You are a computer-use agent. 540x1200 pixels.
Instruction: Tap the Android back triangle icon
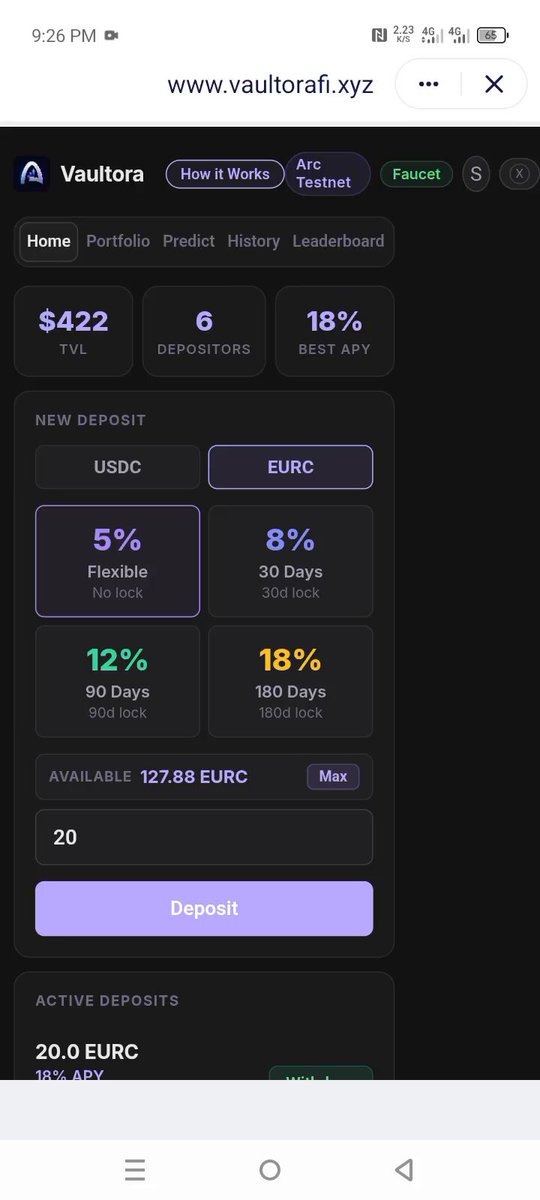click(x=404, y=1169)
